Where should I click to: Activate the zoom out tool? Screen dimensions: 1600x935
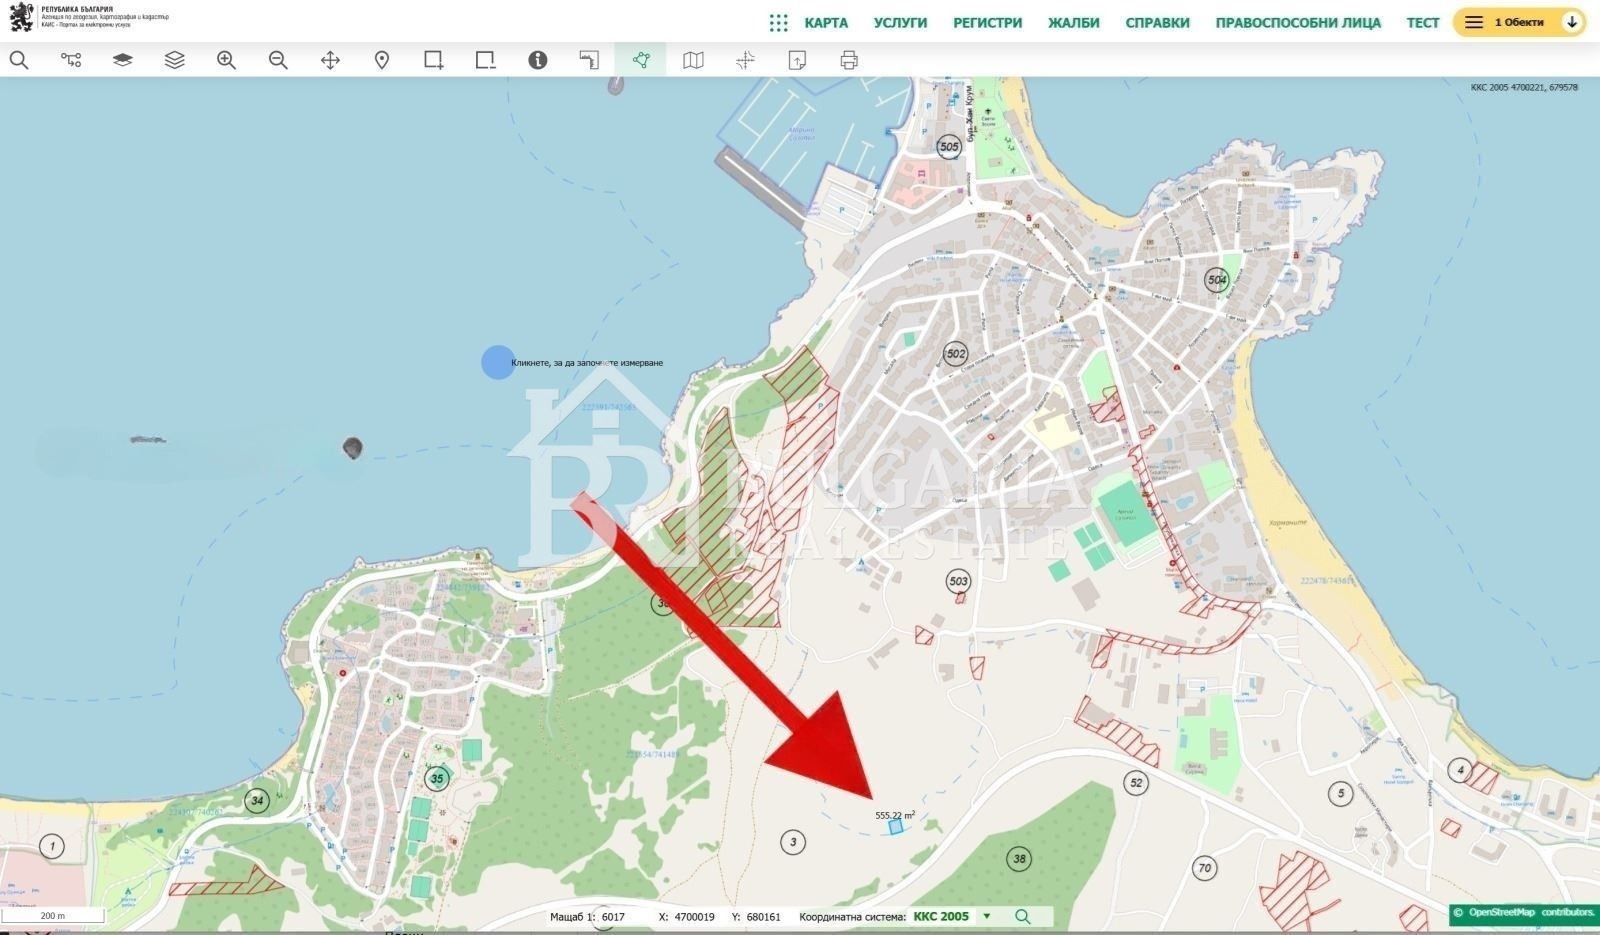pyautogui.click(x=278, y=60)
